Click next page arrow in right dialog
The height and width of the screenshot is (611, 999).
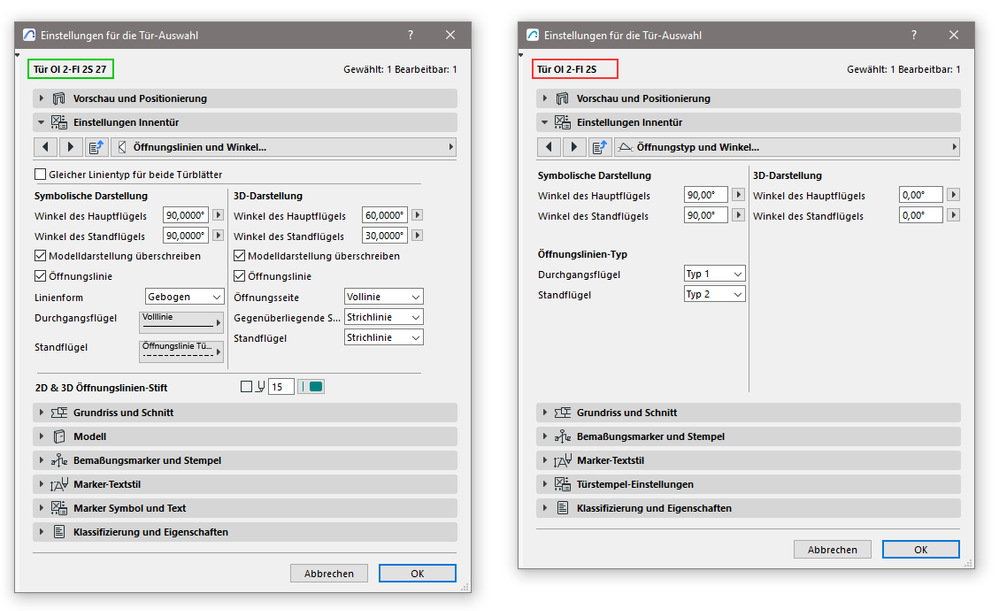[574, 147]
